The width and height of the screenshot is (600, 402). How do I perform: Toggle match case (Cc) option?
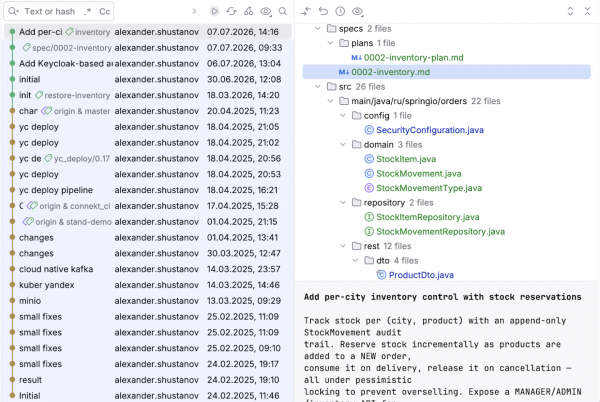pos(104,11)
